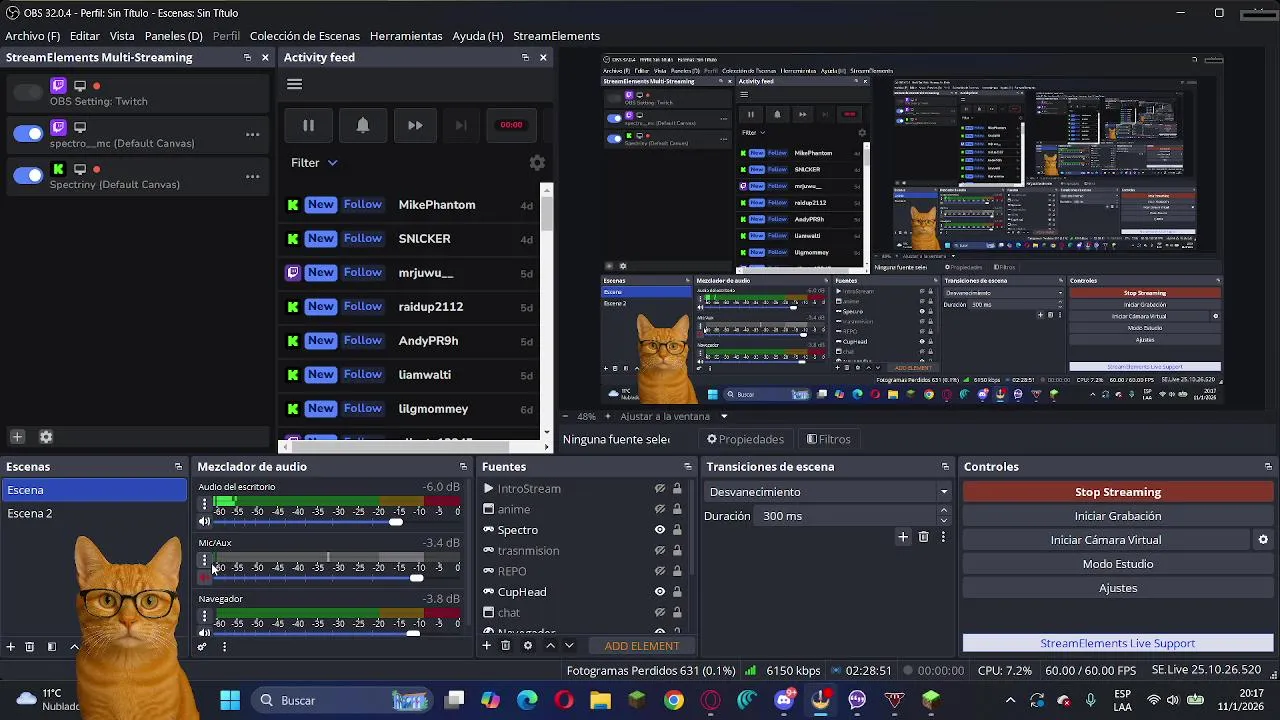
Task: Open Windows system tray overflow chevron
Action: [1010, 700]
